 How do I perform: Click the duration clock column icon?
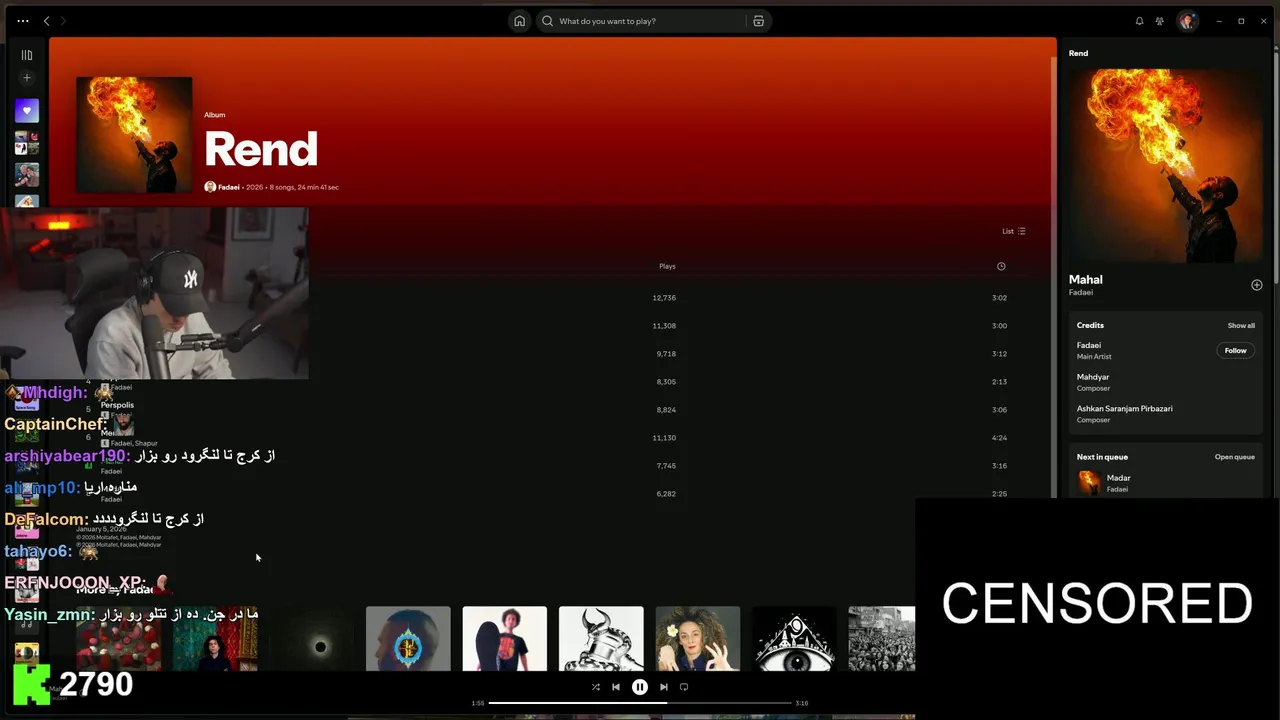pos(1001,266)
